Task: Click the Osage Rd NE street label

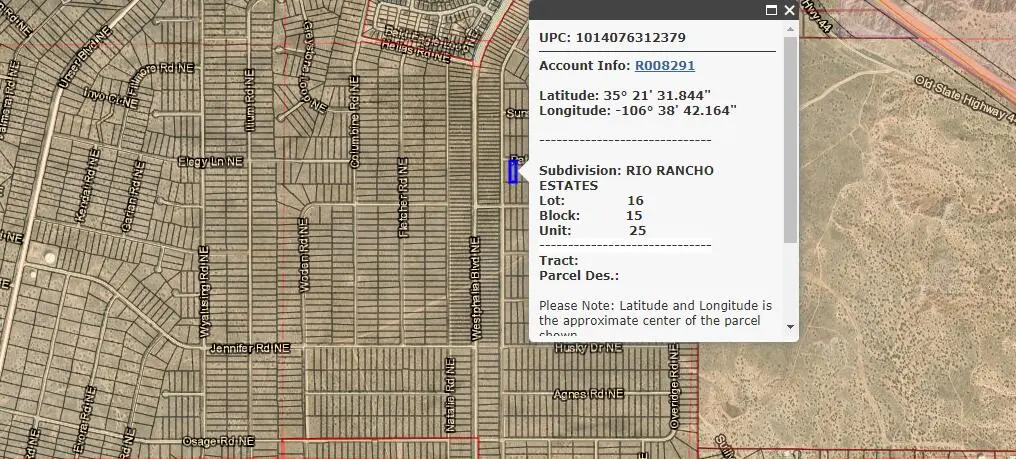Action: pyautogui.click(x=218, y=441)
